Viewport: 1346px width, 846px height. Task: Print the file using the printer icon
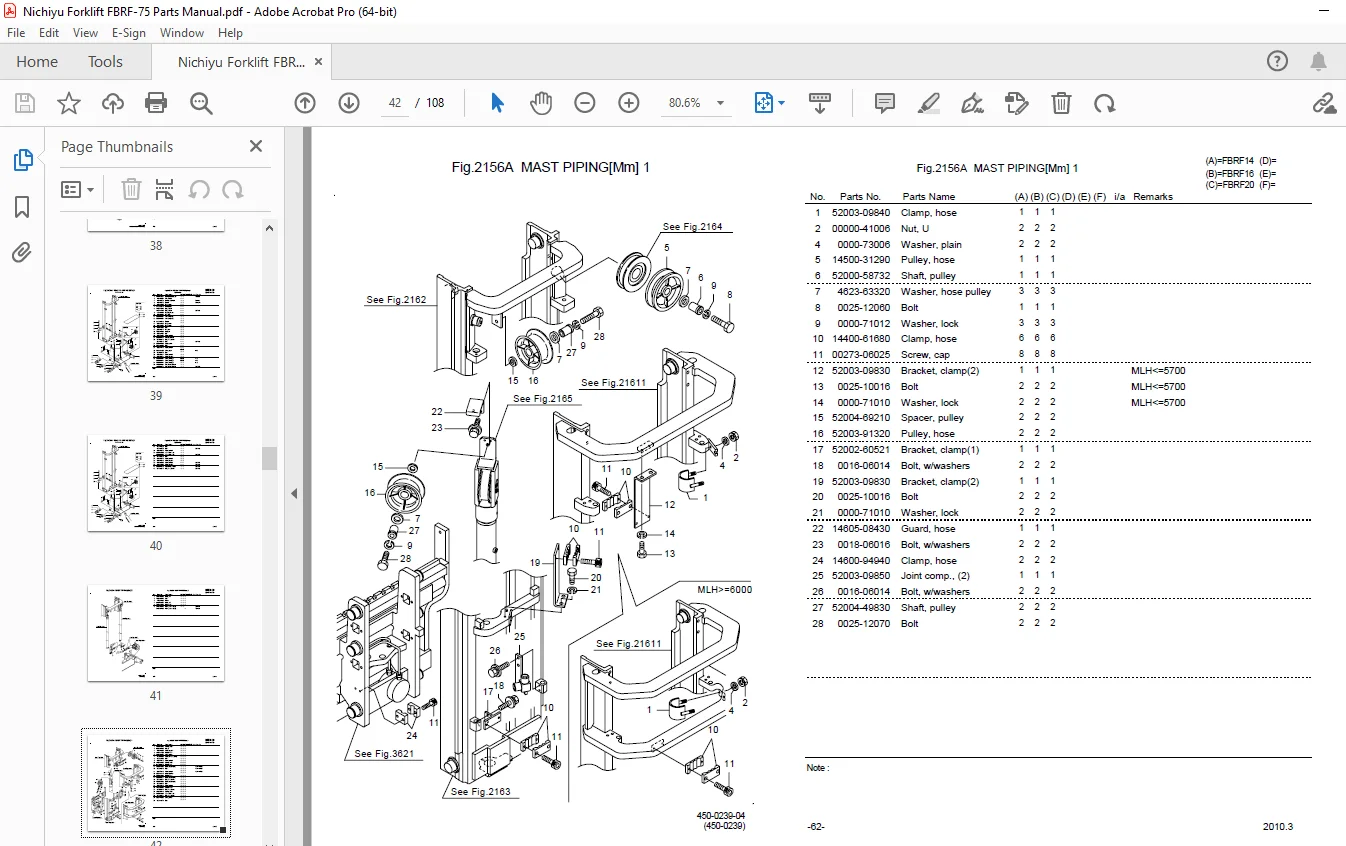pyautogui.click(x=156, y=103)
